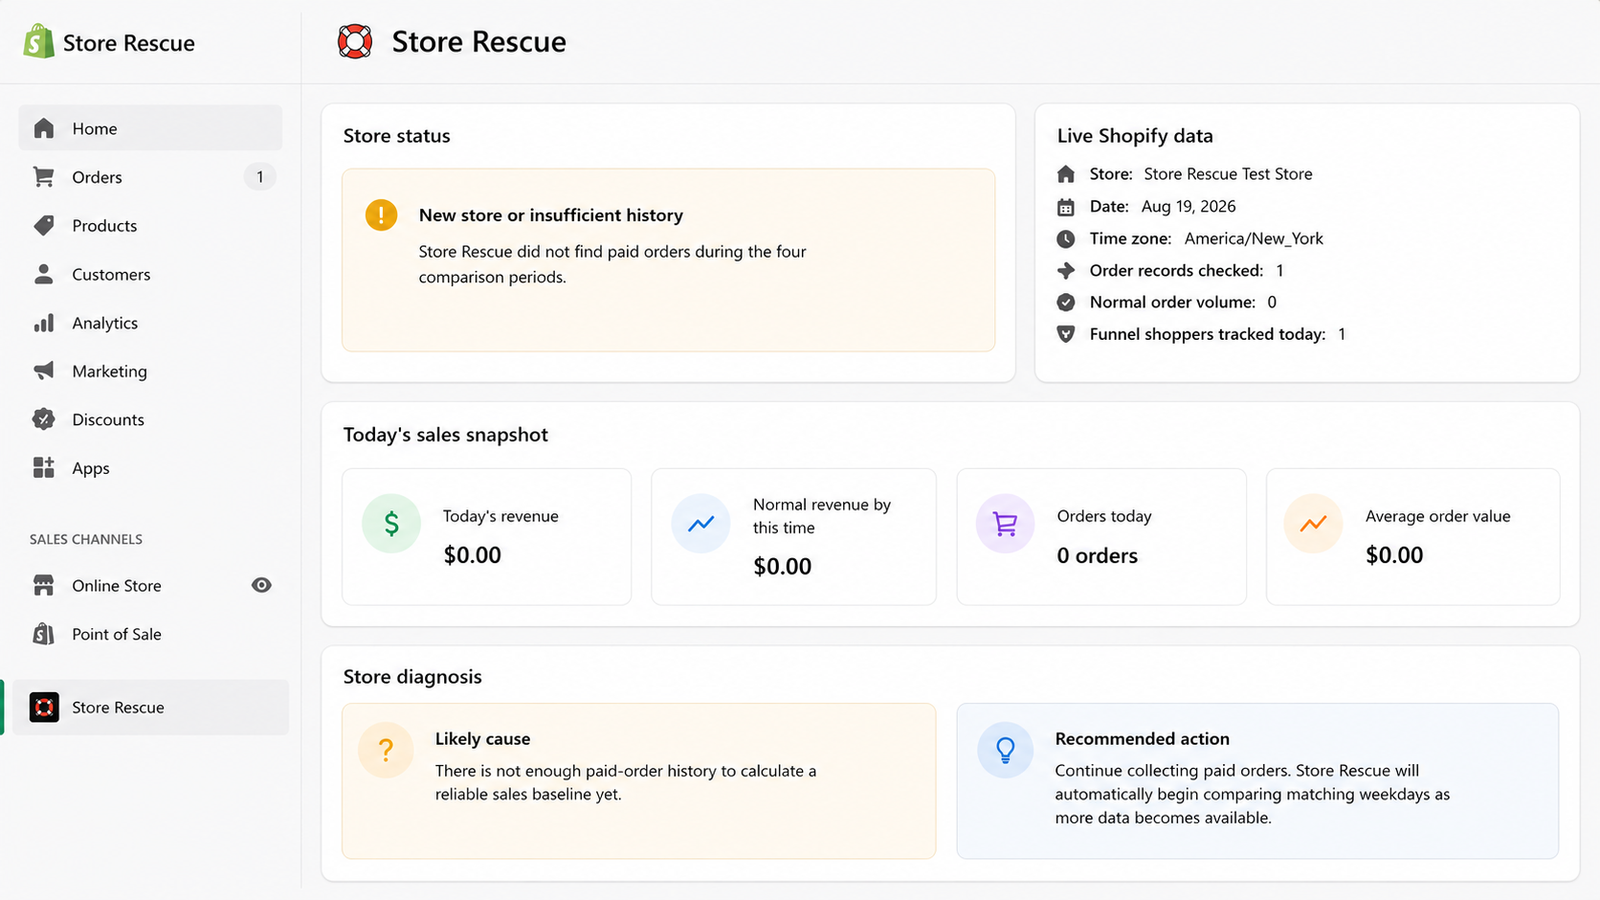1600x900 pixels.
Task: Click the Orders today card
Action: tap(1102, 537)
